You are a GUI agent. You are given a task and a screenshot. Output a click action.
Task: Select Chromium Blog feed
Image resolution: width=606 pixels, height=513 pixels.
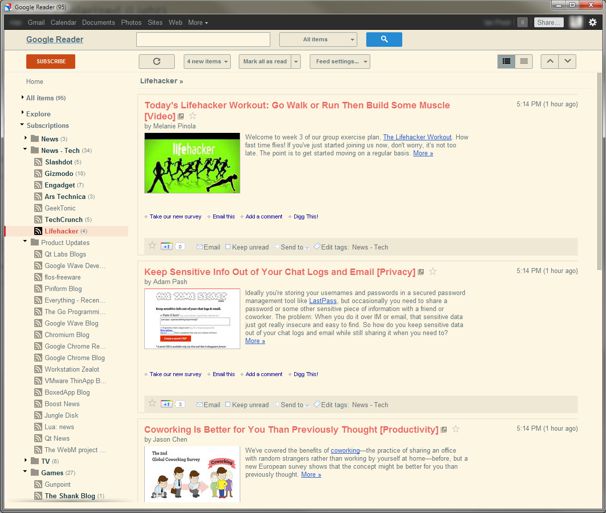point(67,335)
